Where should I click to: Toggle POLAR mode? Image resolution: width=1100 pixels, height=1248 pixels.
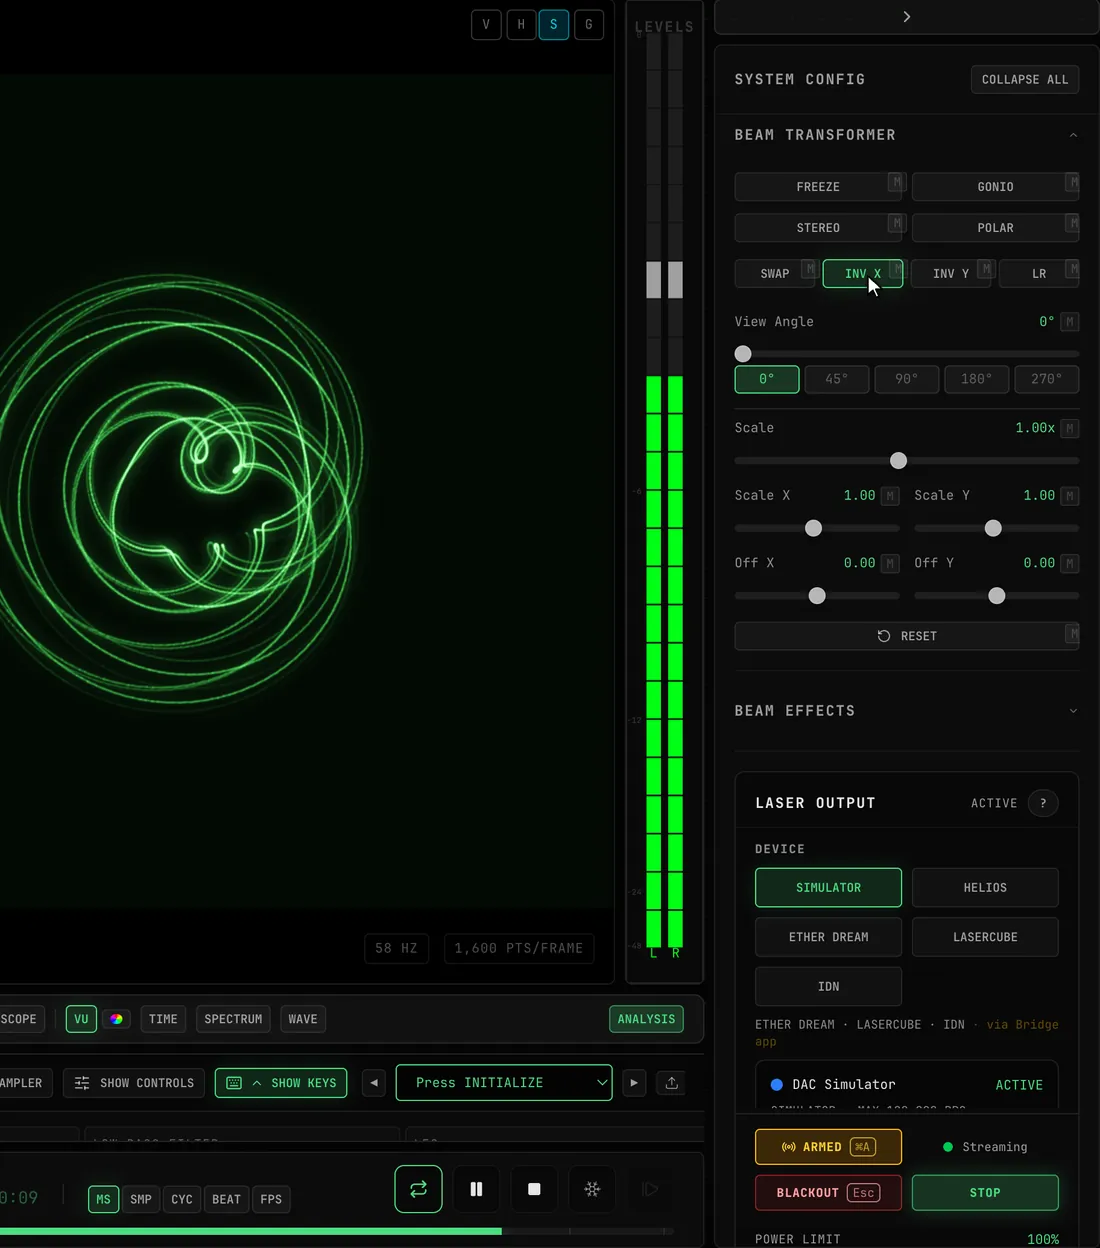click(x=995, y=228)
